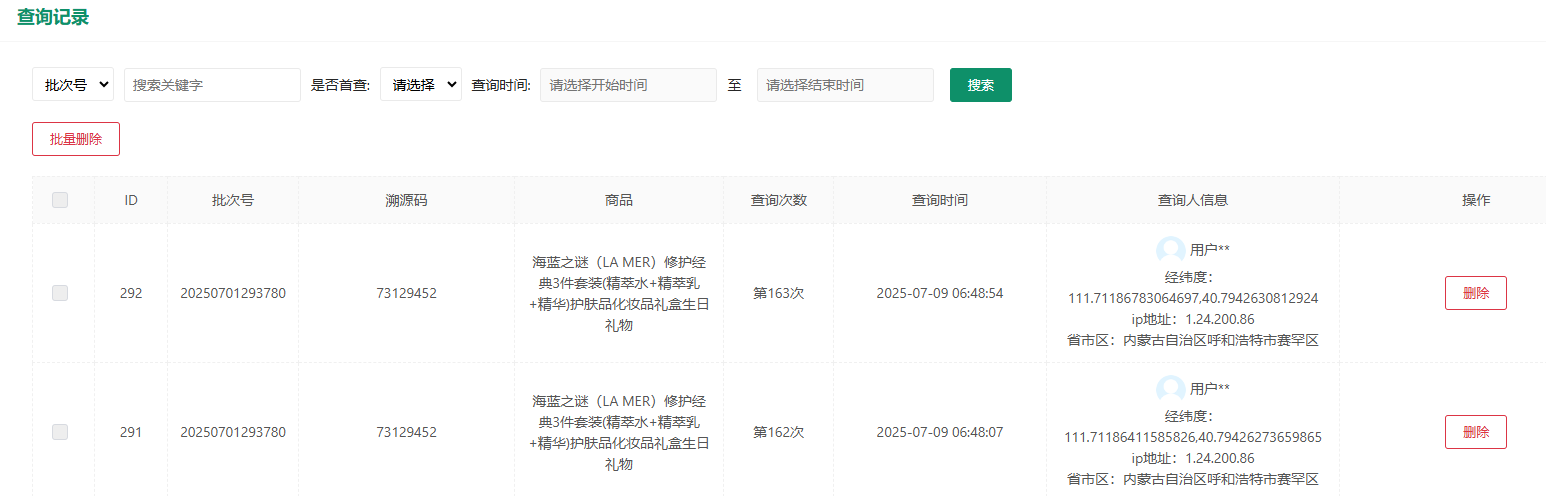Click the 溯源码 column header
Viewport: 1546px width, 496px height.
tap(406, 200)
